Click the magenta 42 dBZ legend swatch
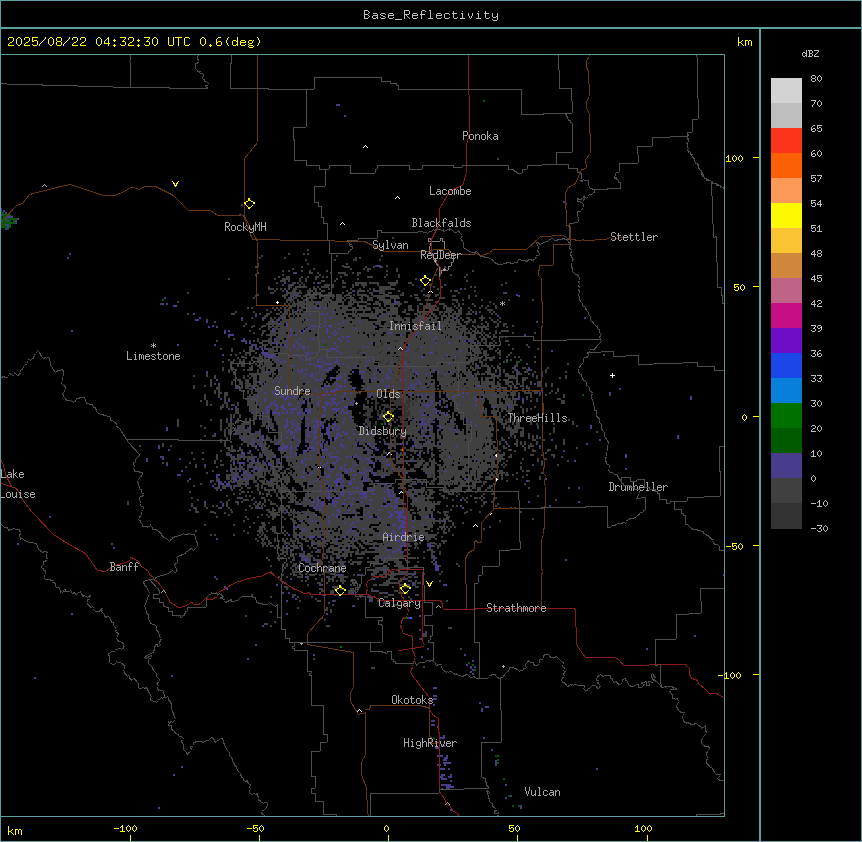862x842 pixels. click(x=786, y=315)
